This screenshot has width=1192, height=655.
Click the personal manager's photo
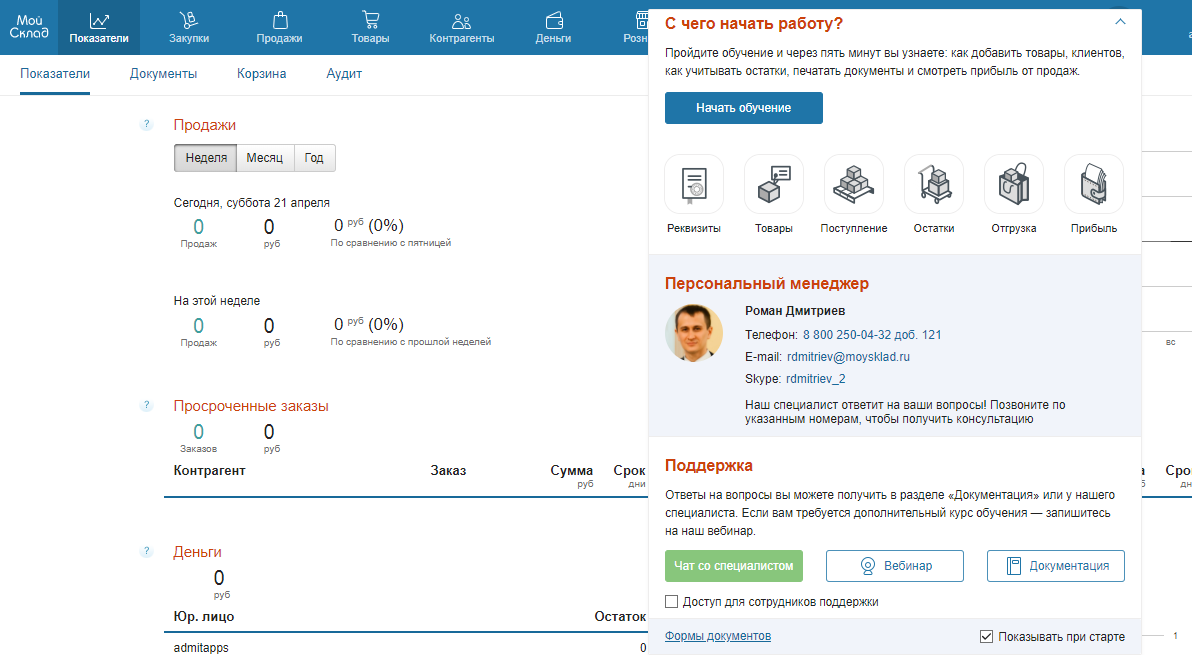[x=694, y=333]
